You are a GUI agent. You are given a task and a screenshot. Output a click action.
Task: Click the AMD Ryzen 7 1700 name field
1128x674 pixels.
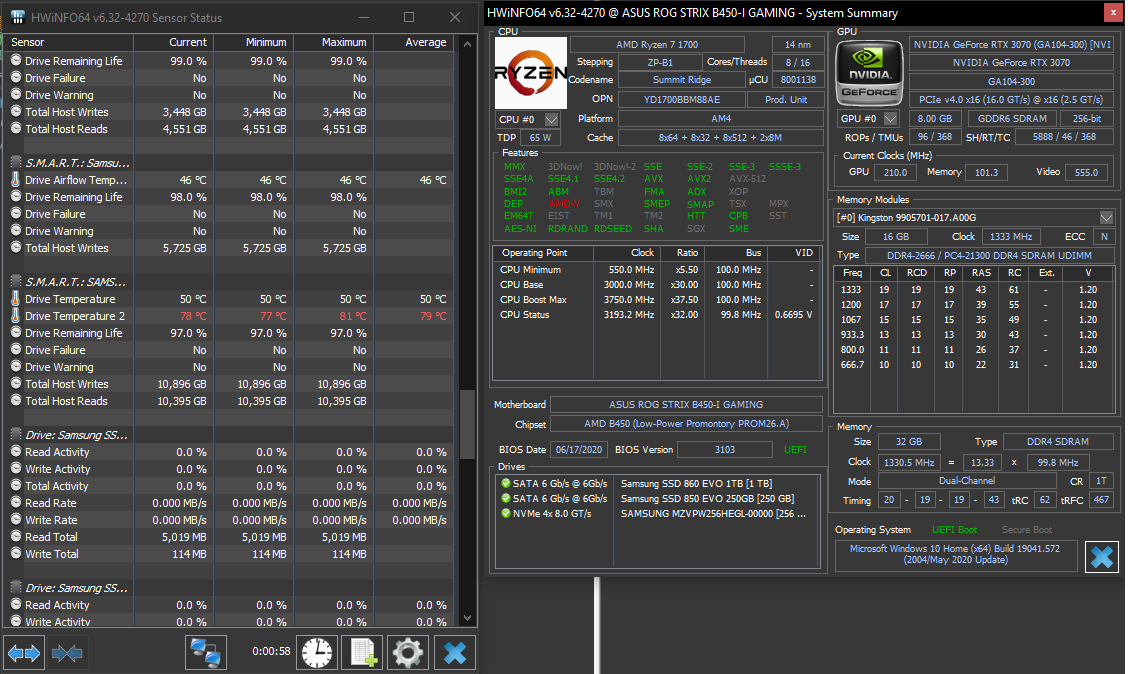657,45
